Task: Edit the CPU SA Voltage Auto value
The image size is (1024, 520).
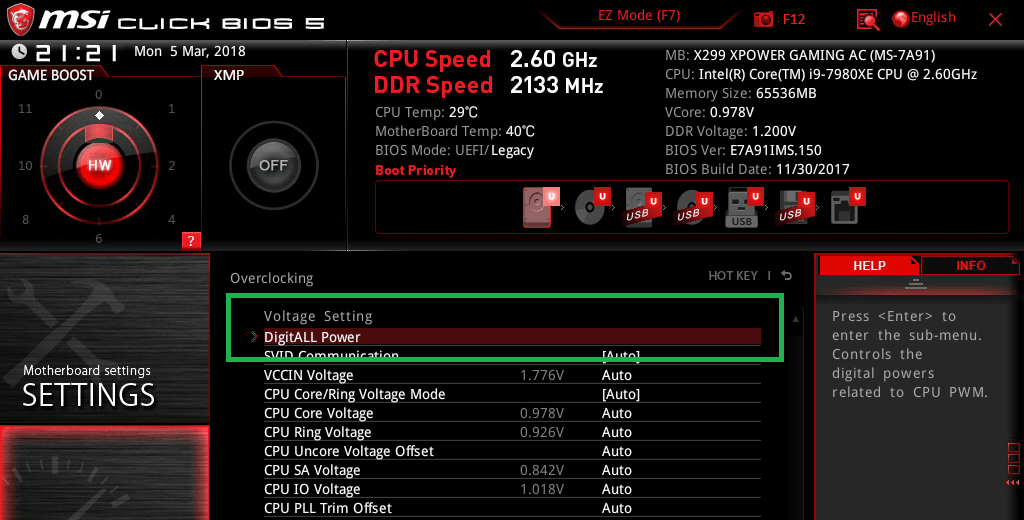Action: (616, 470)
